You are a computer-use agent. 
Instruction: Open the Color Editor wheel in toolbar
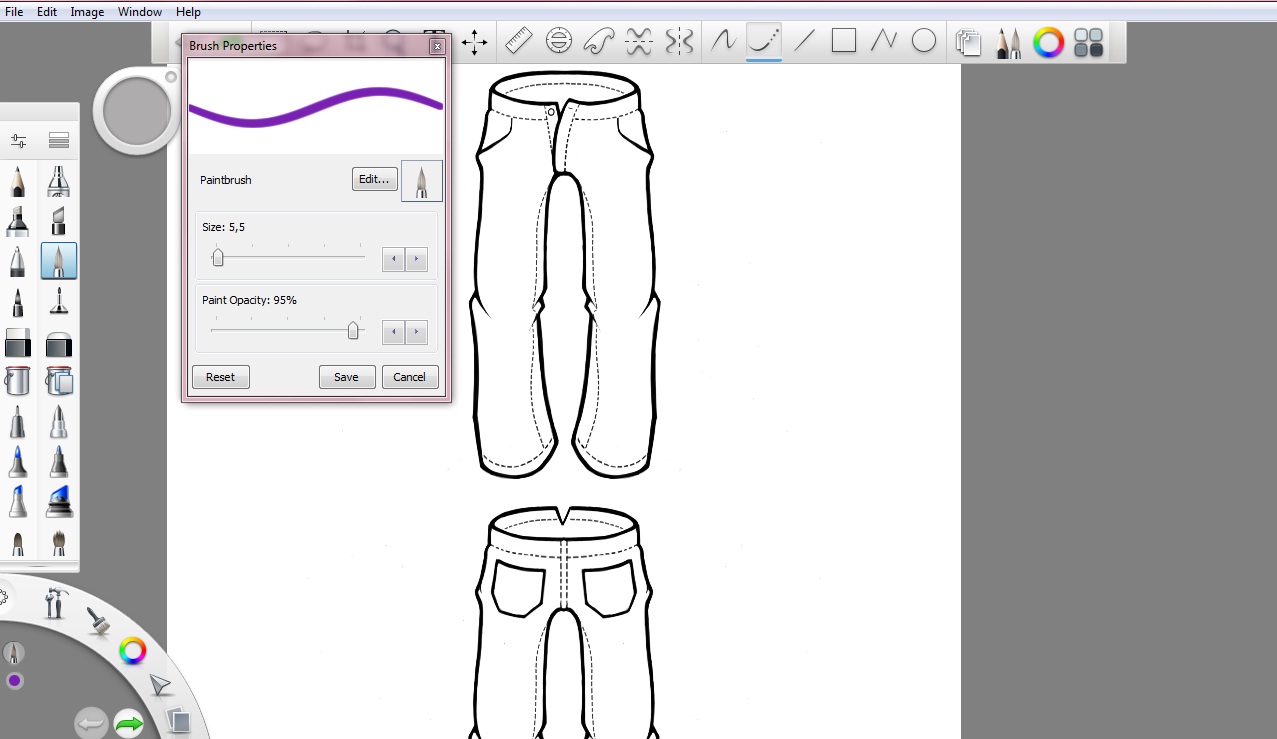[x=1048, y=42]
